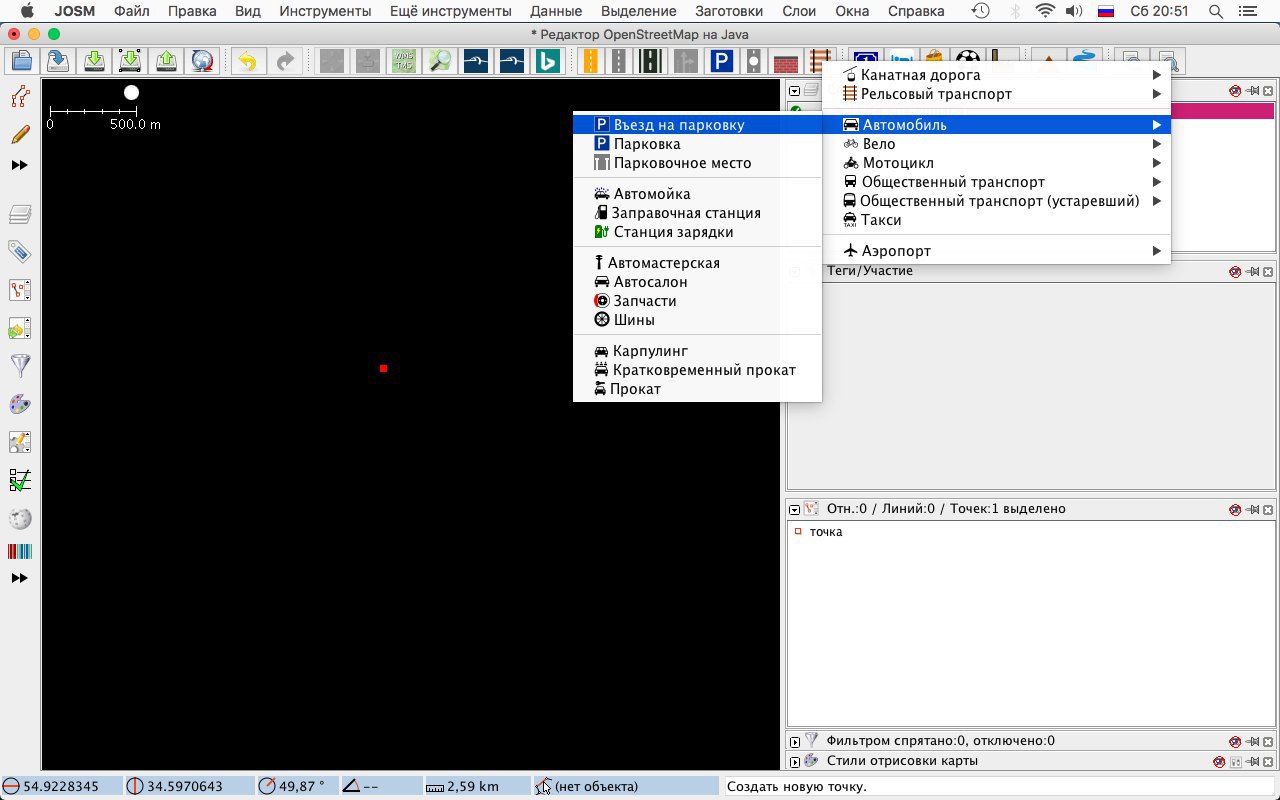Choose Заправочная станция preset
The height and width of the screenshot is (800, 1280).
[697, 213]
